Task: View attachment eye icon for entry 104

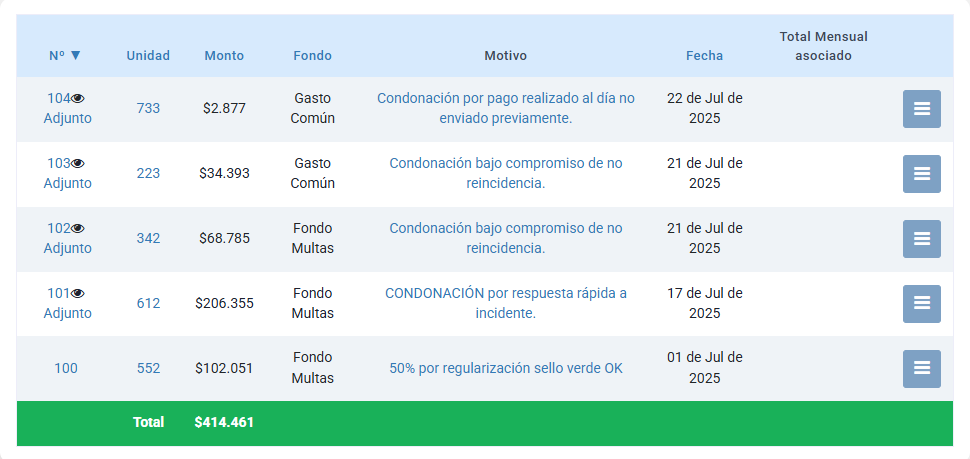Action: pyautogui.click(x=78, y=98)
